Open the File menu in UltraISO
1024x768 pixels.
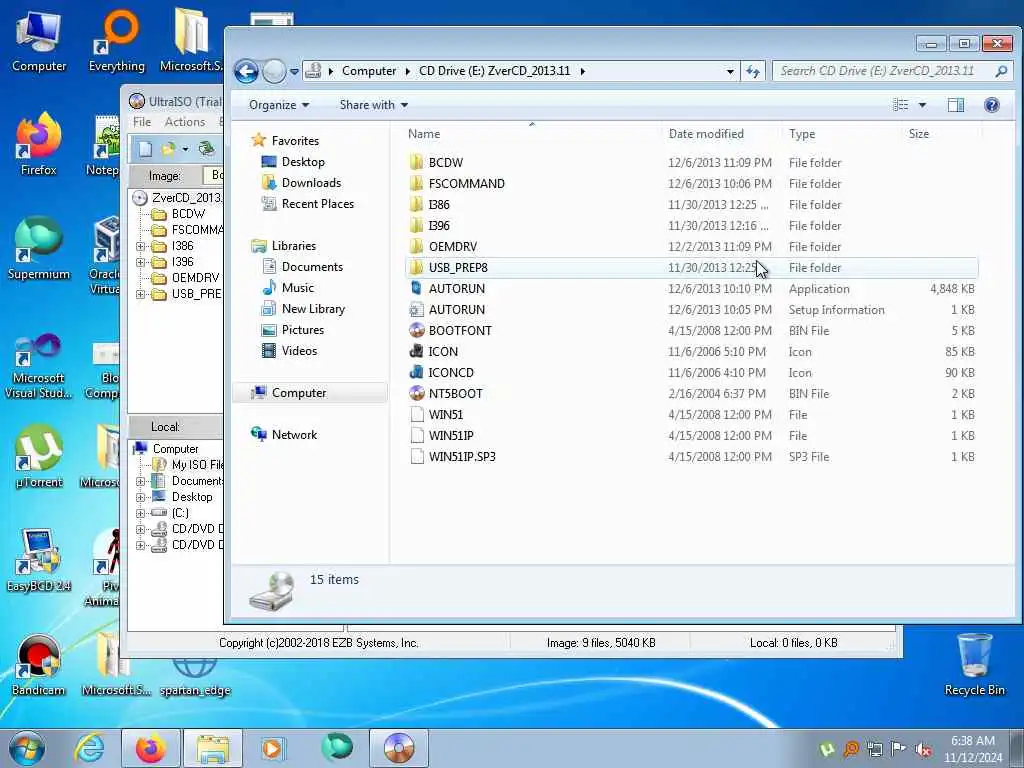point(142,122)
